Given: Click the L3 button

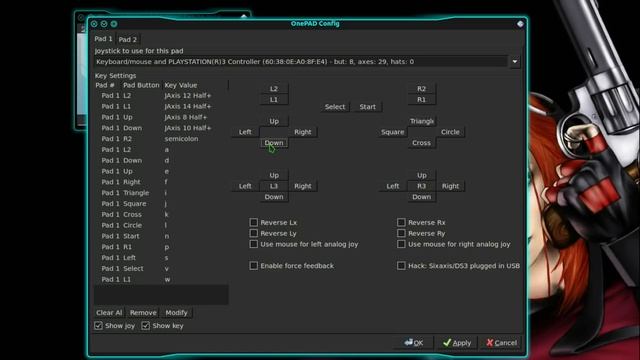Looking at the screenshot, I should (x=274, y=186).
